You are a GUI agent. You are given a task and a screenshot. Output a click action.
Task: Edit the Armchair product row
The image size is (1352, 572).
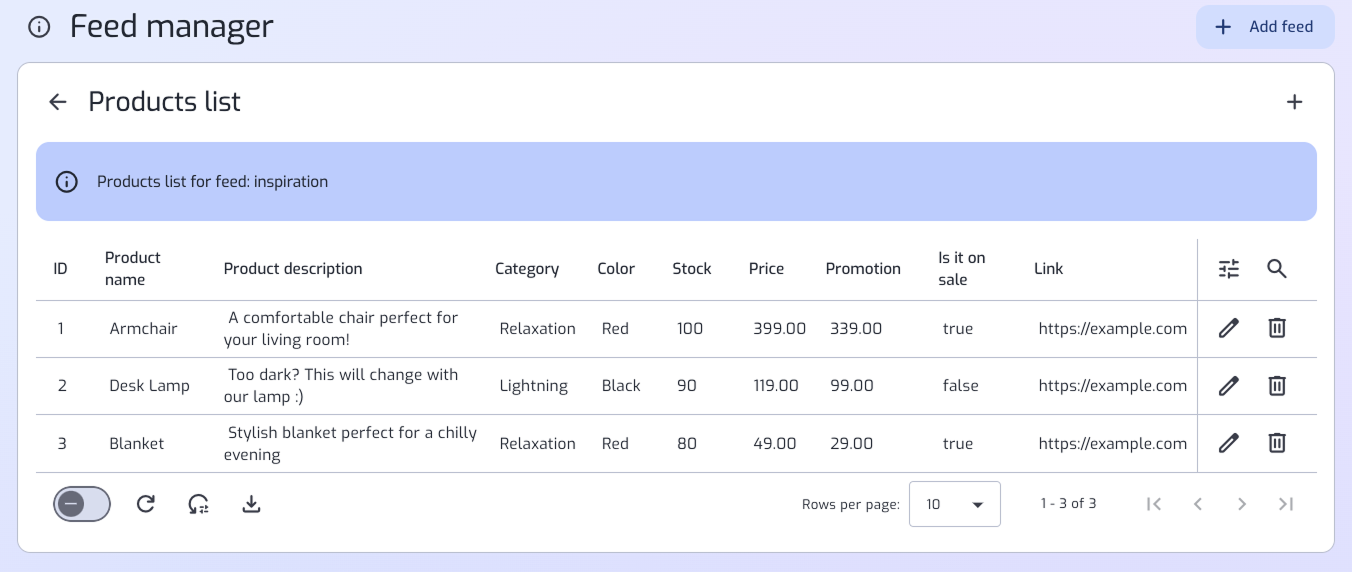coord(1229,328)
